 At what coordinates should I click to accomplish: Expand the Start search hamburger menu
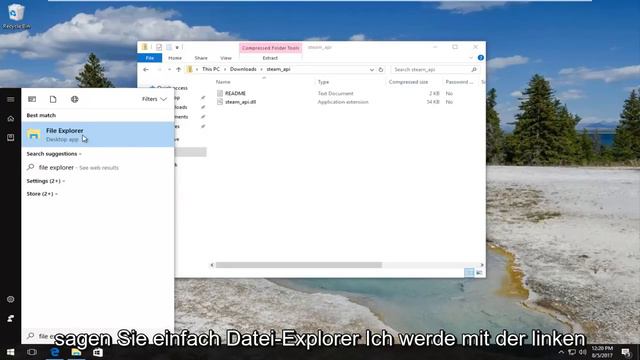pos(11,99)
